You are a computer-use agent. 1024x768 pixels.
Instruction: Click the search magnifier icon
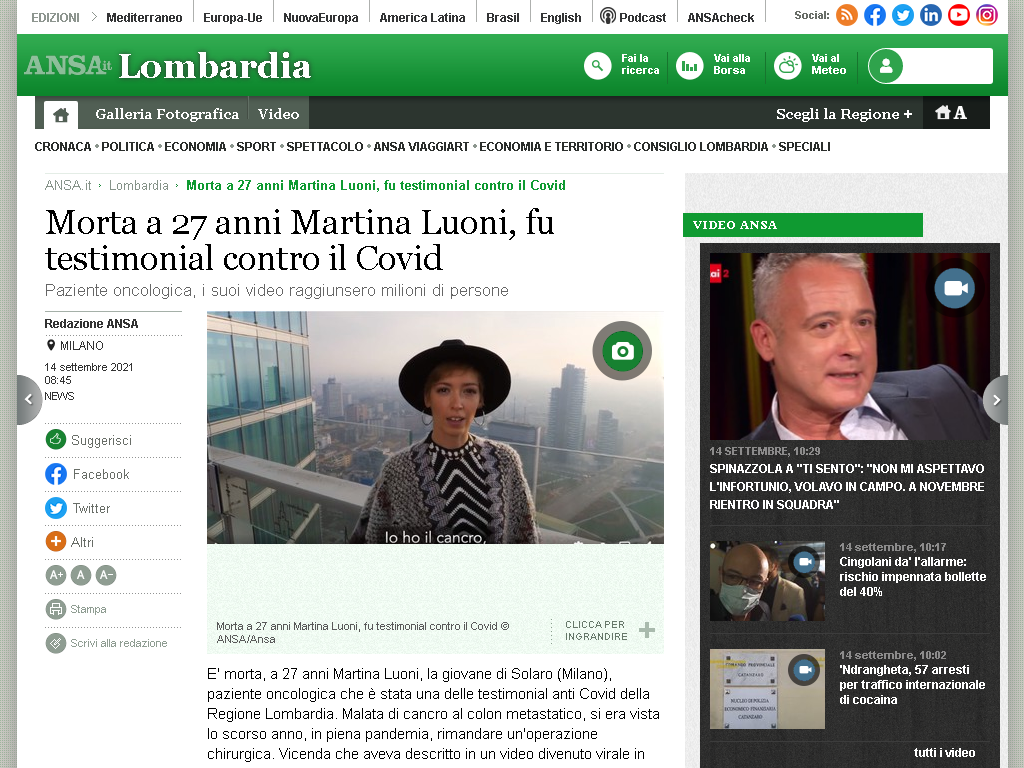[597, 65]
